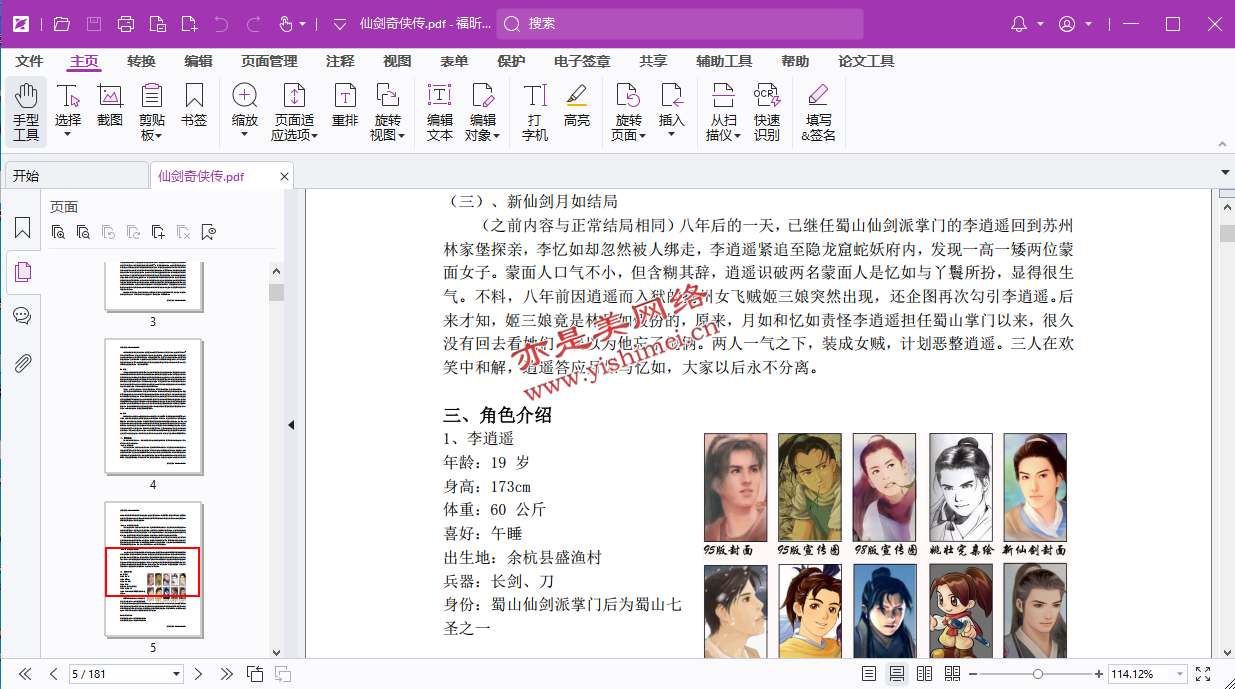Open Page fit options (页面适应选项)
The image size is (1235, 689).
point(294,111)
